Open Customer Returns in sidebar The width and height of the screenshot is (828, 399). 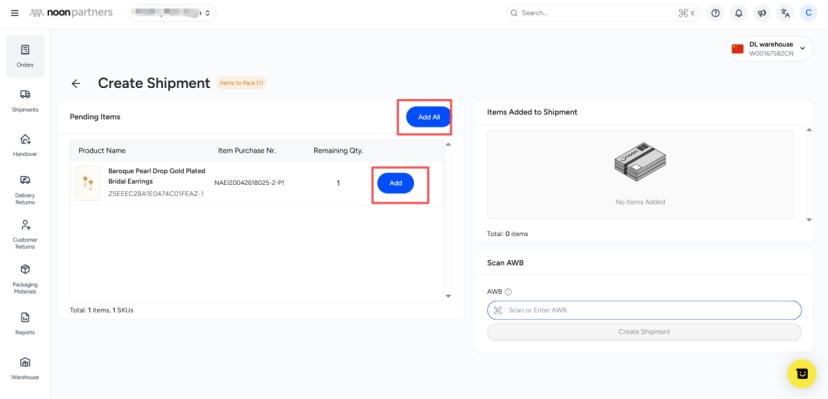pyautogui.click(x=25, y=234)
